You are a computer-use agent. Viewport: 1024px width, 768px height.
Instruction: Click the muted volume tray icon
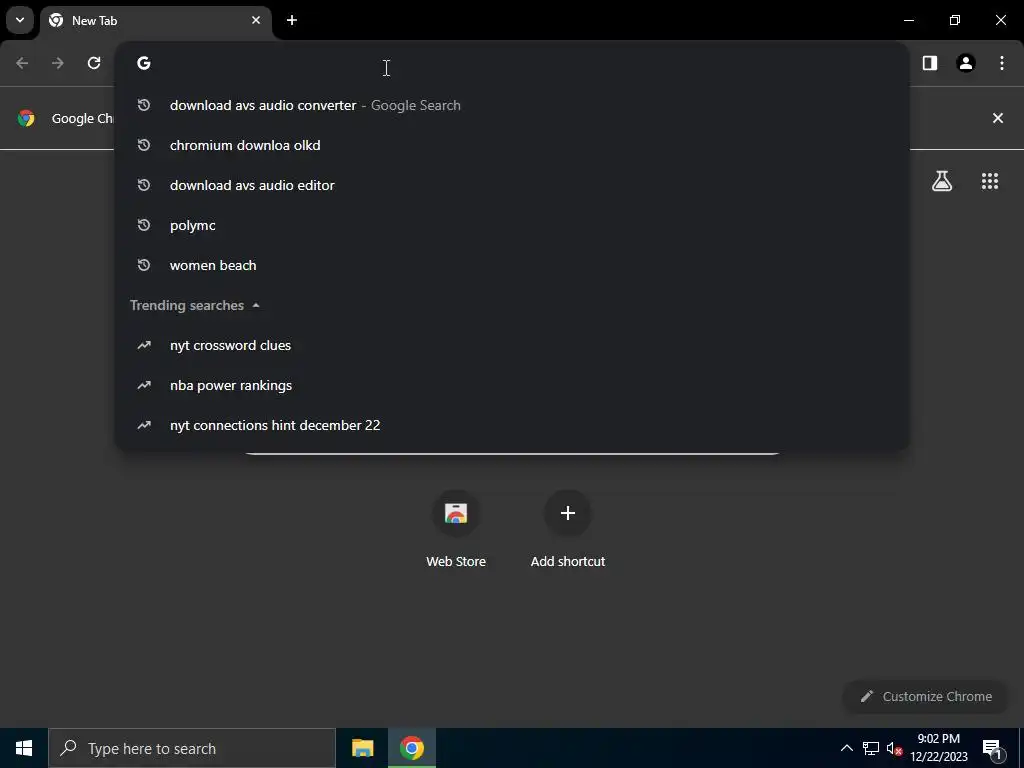(x=894, y=748)
